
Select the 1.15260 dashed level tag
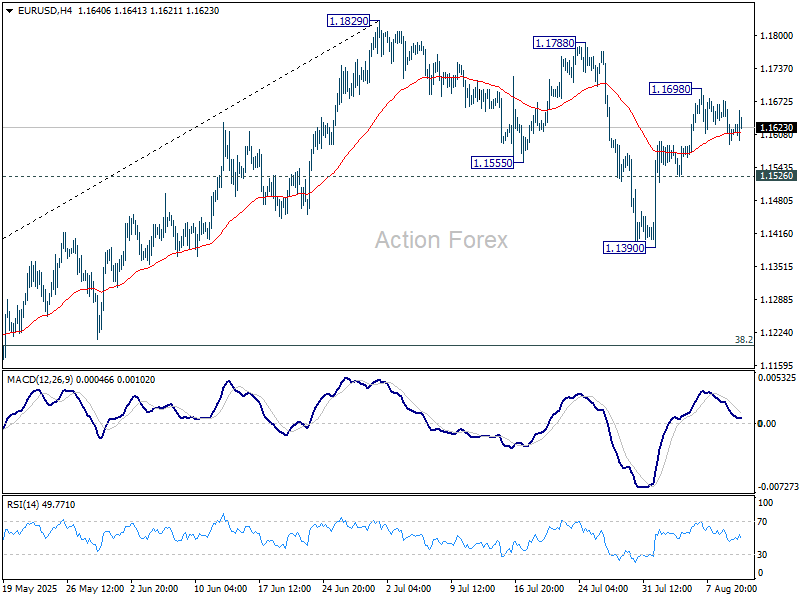(x=776, y=176)
